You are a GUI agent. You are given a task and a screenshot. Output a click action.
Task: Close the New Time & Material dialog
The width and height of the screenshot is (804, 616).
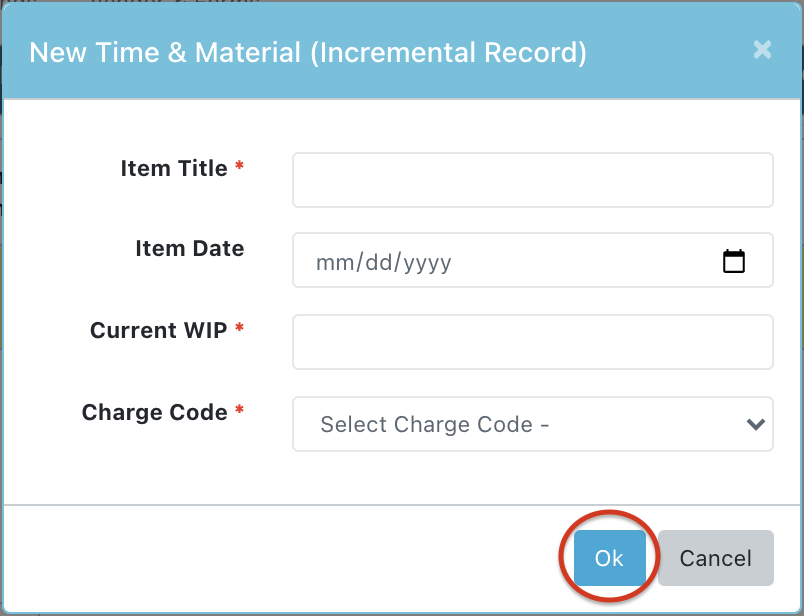(762, 50)
